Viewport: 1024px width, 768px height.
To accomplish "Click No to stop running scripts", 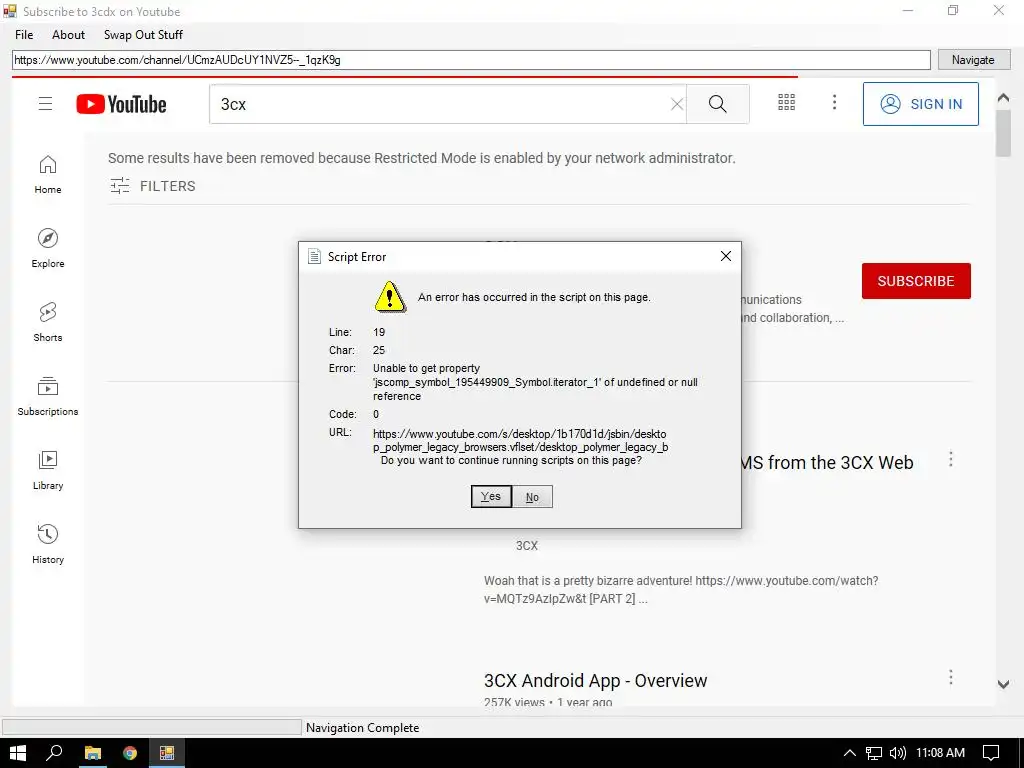I will click(532, 497).
